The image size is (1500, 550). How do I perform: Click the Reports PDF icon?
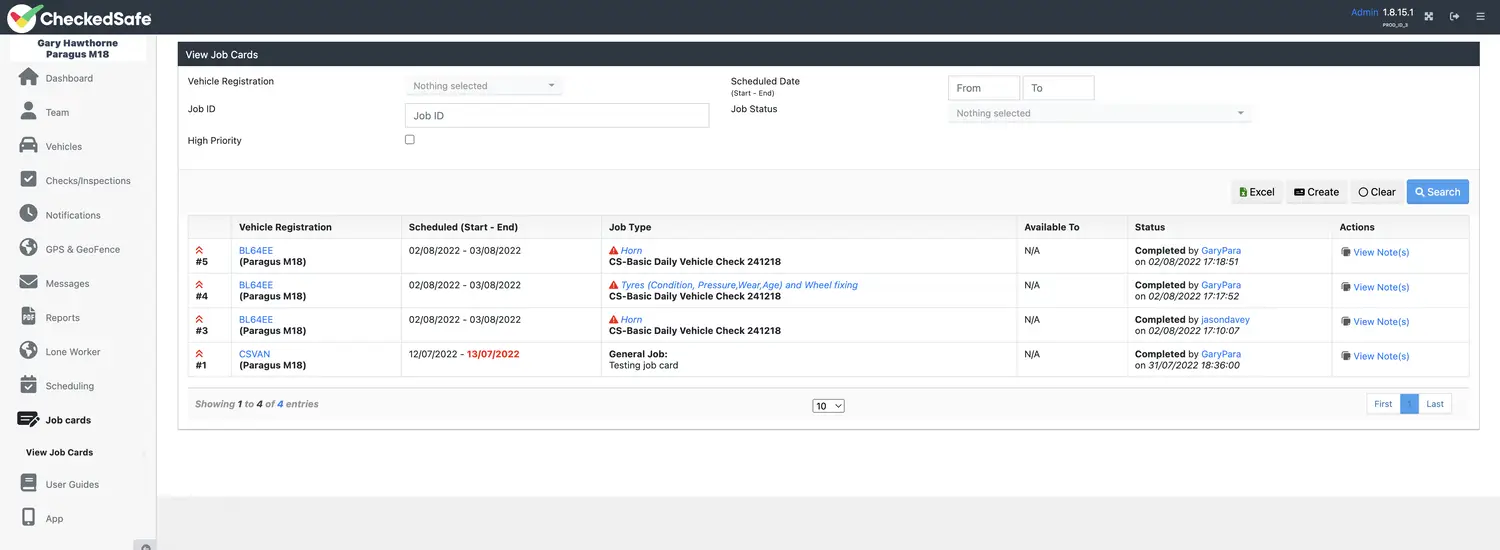(x=28, y=317)
